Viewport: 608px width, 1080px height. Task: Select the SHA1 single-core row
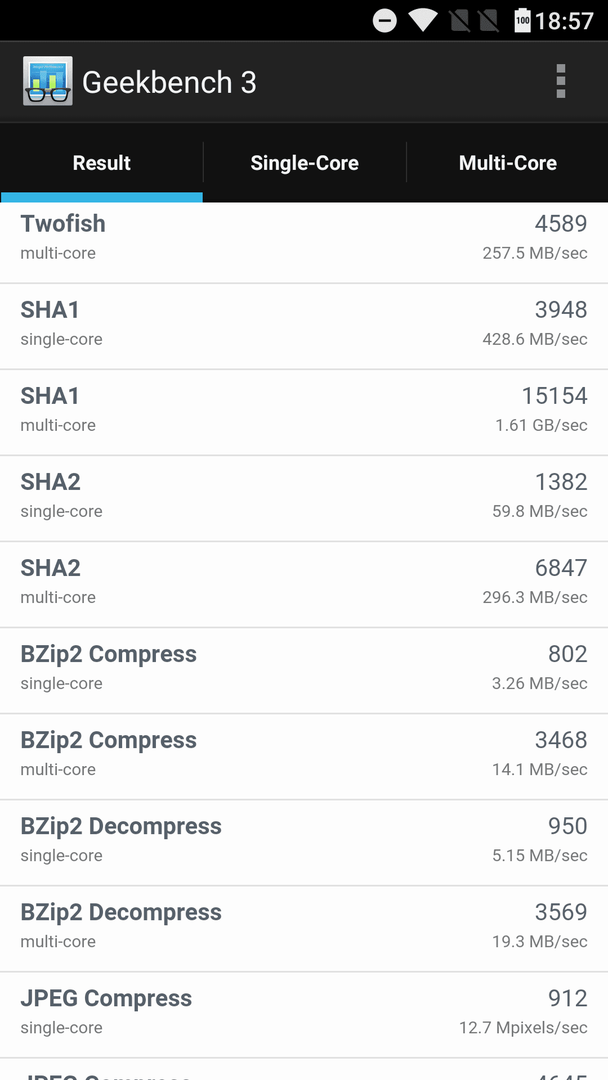(304, 326)
